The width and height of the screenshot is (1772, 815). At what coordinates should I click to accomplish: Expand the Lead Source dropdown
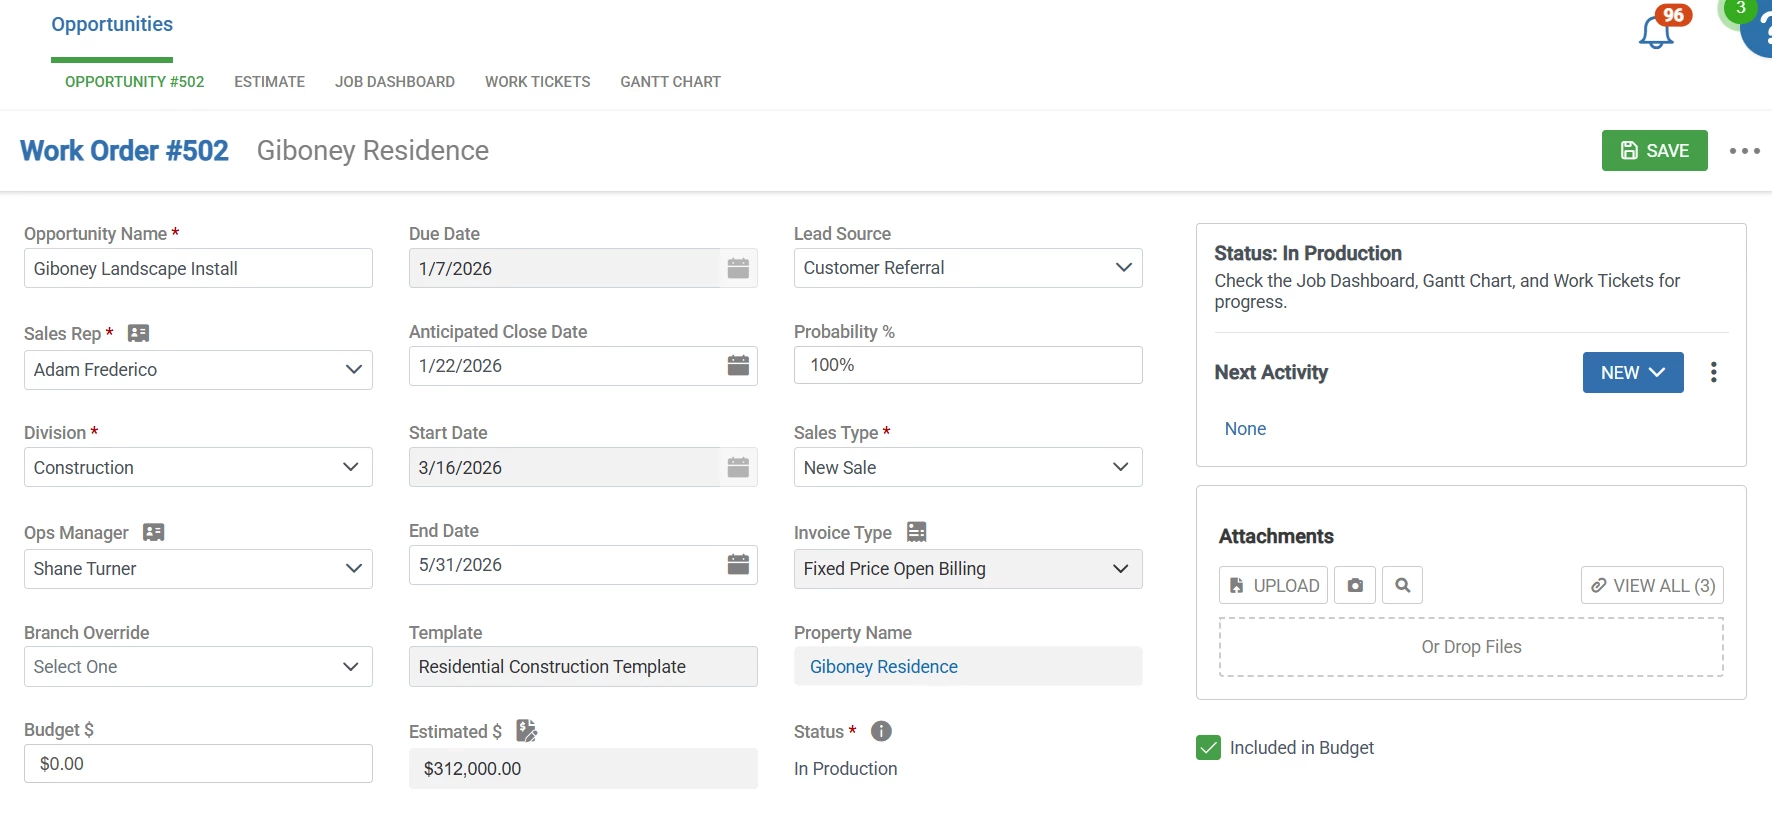[968, 268]
